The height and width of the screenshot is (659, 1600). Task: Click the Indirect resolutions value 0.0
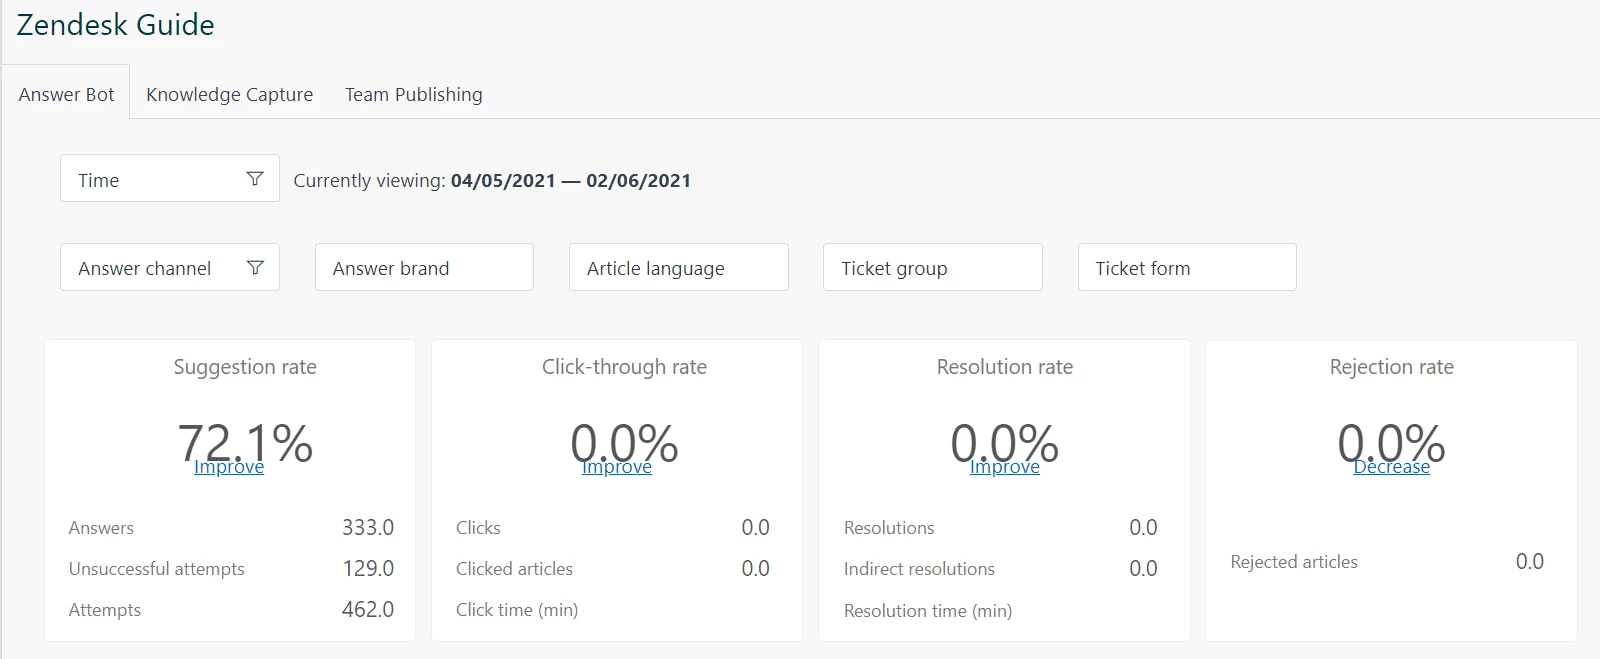(1143, 568)
